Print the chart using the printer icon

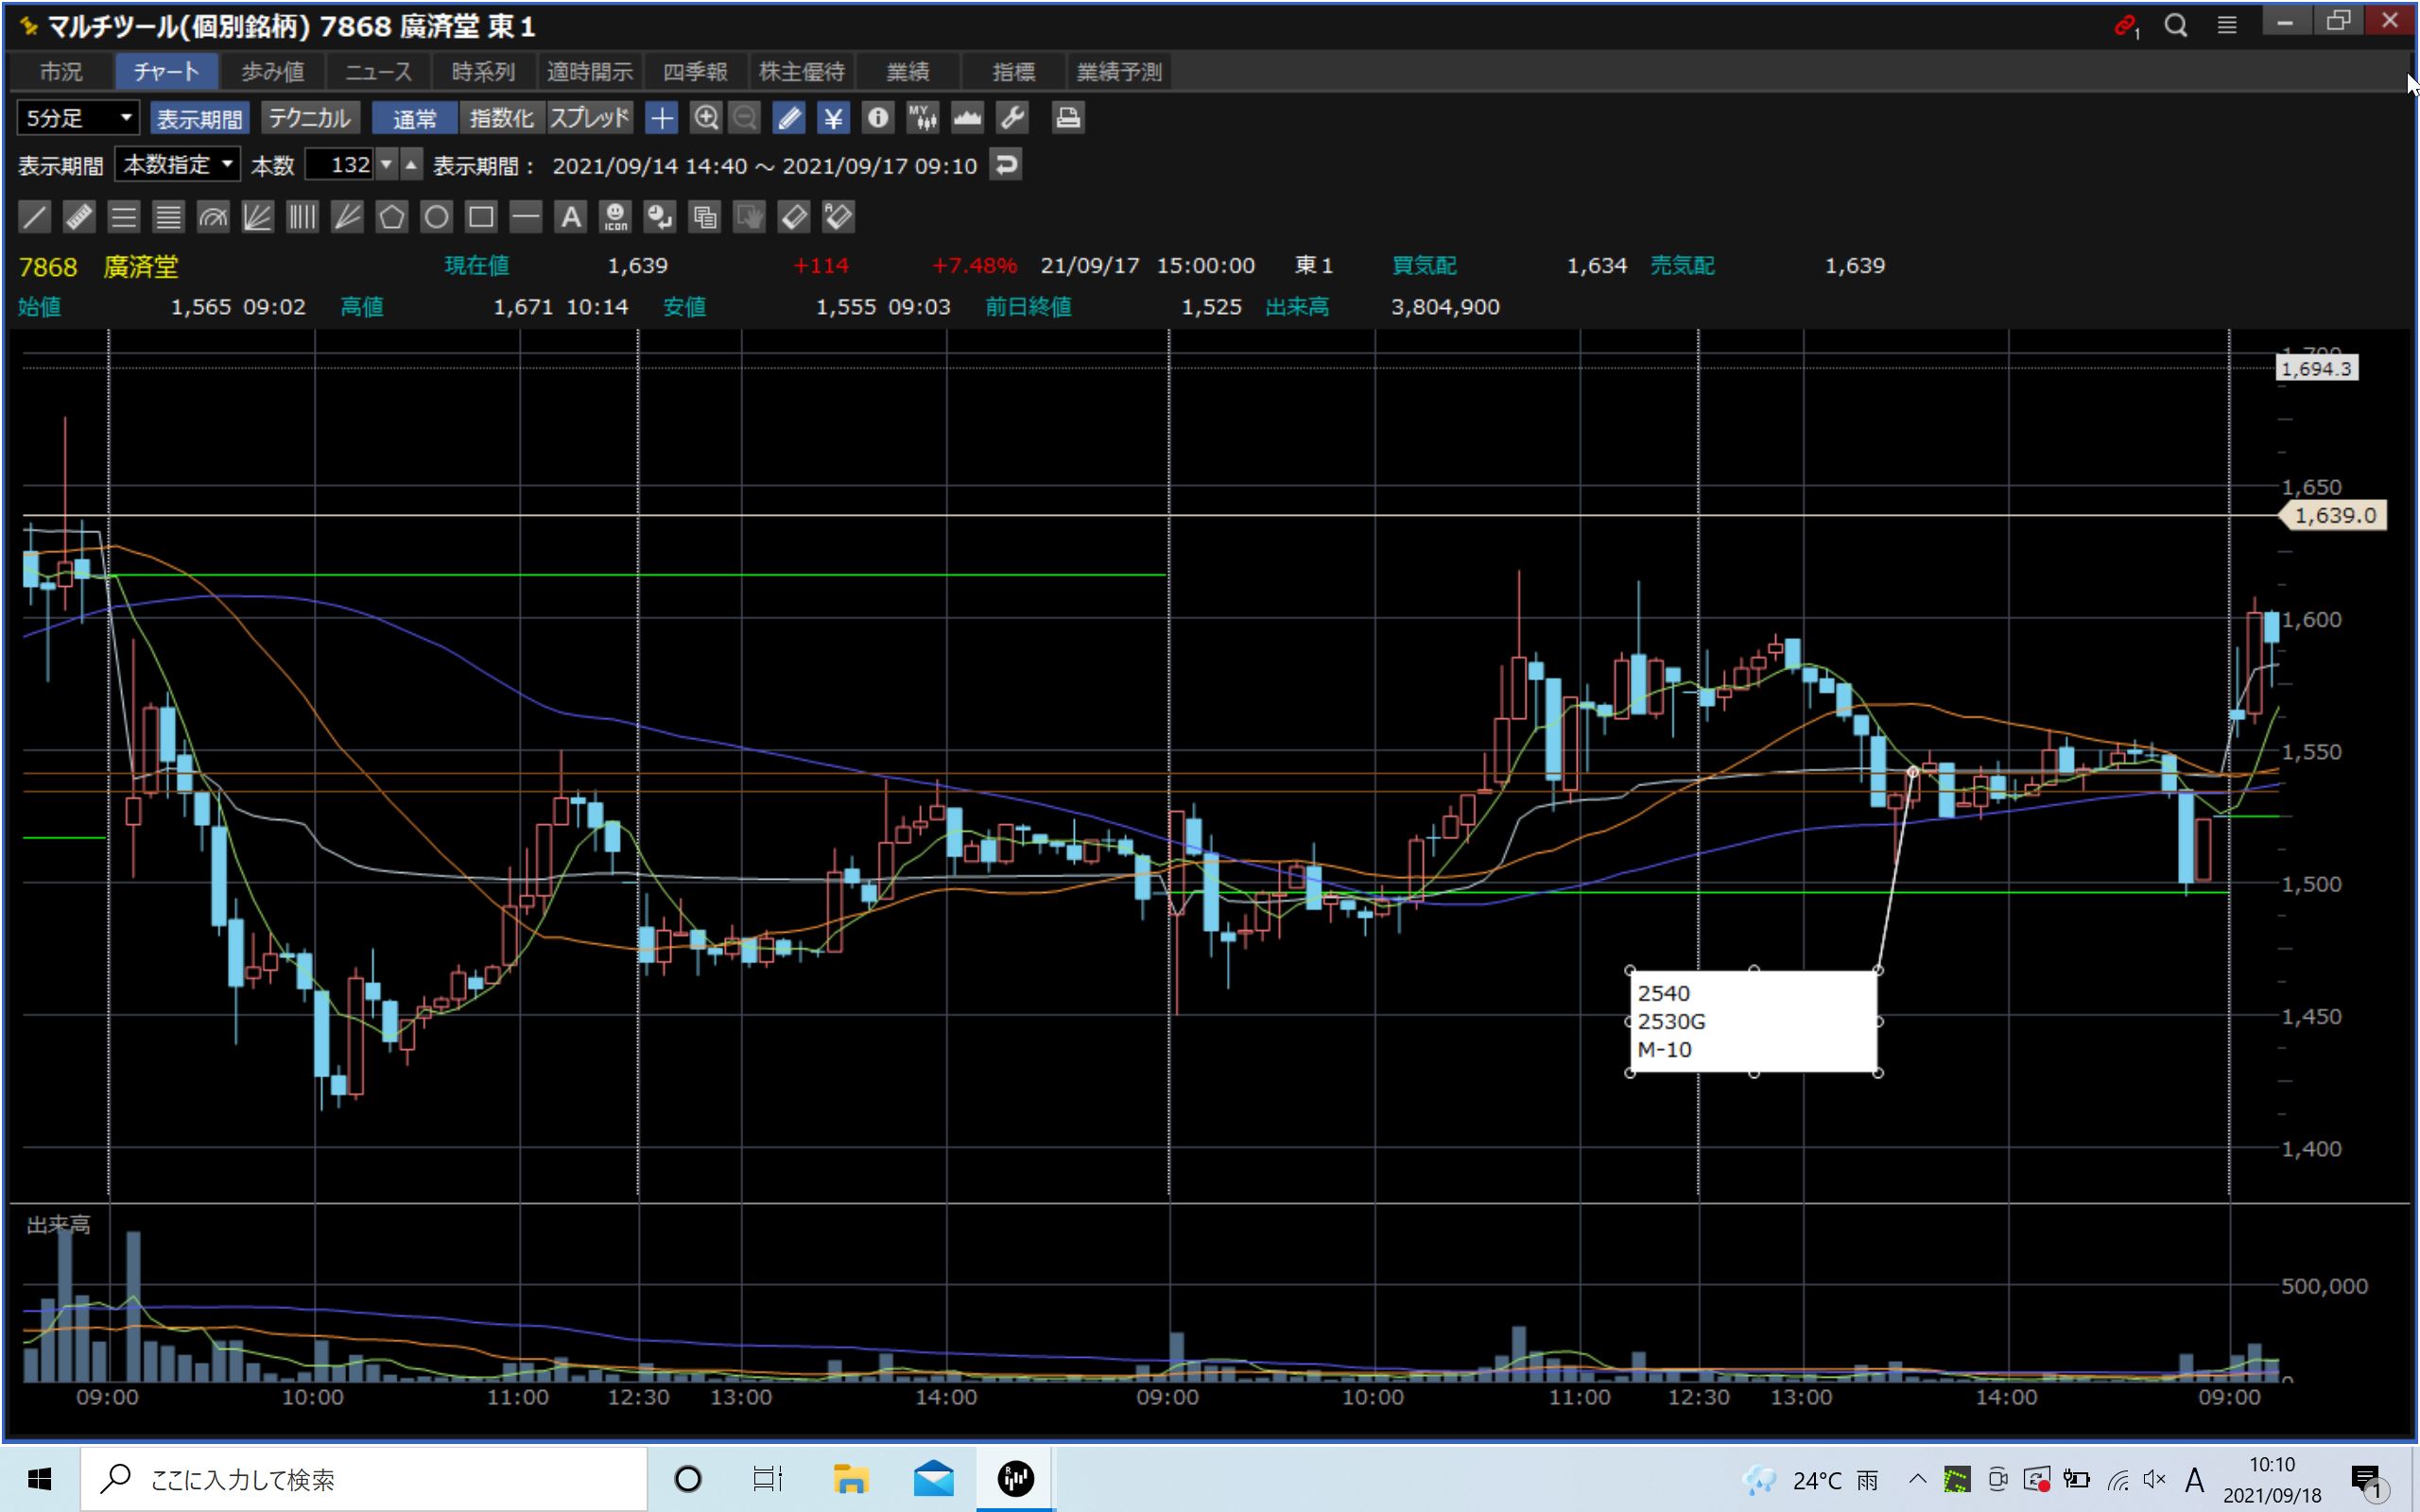tap(1067, 118)
